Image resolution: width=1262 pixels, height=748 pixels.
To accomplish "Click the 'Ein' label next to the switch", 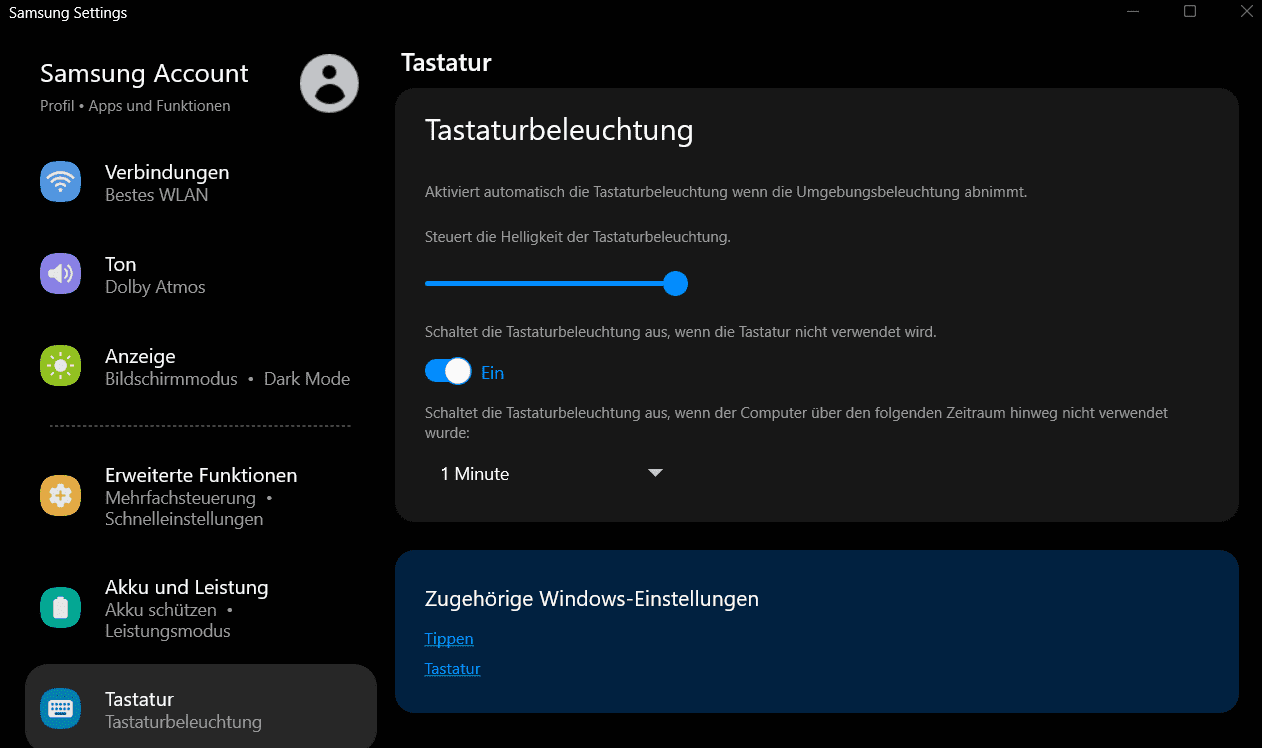I will [x=493, y=373].
